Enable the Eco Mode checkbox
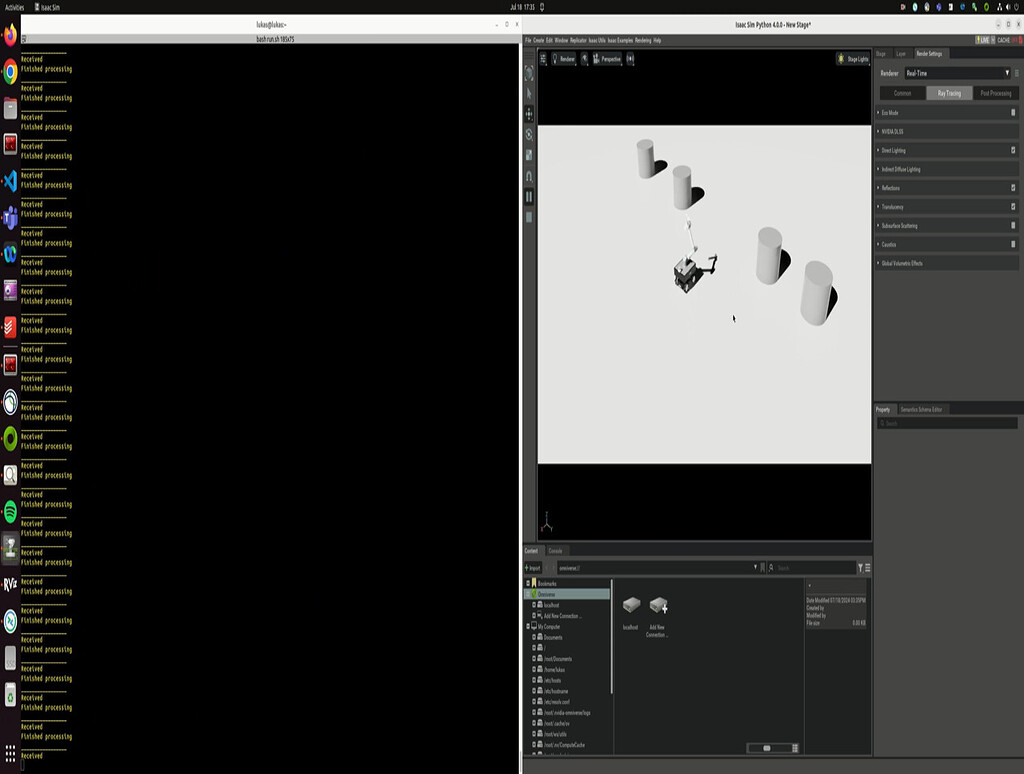 [1013, 112]
